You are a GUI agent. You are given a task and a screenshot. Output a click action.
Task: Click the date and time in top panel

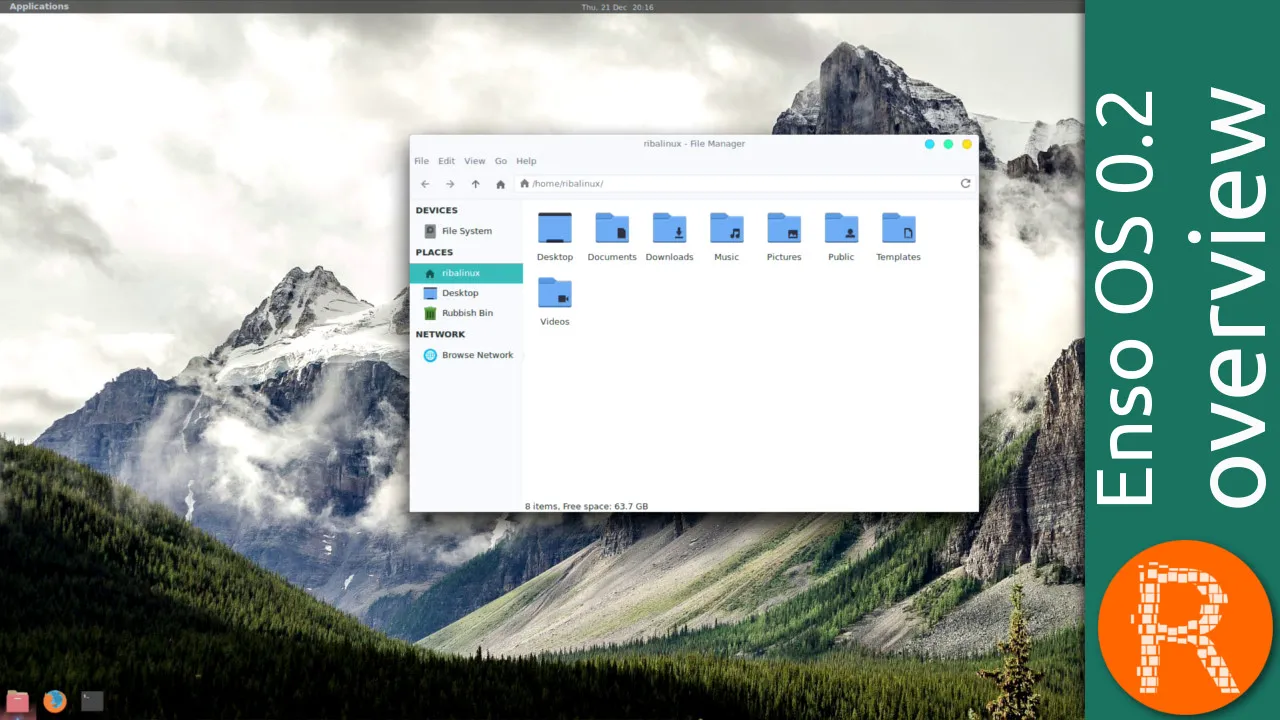pos(617,7)
